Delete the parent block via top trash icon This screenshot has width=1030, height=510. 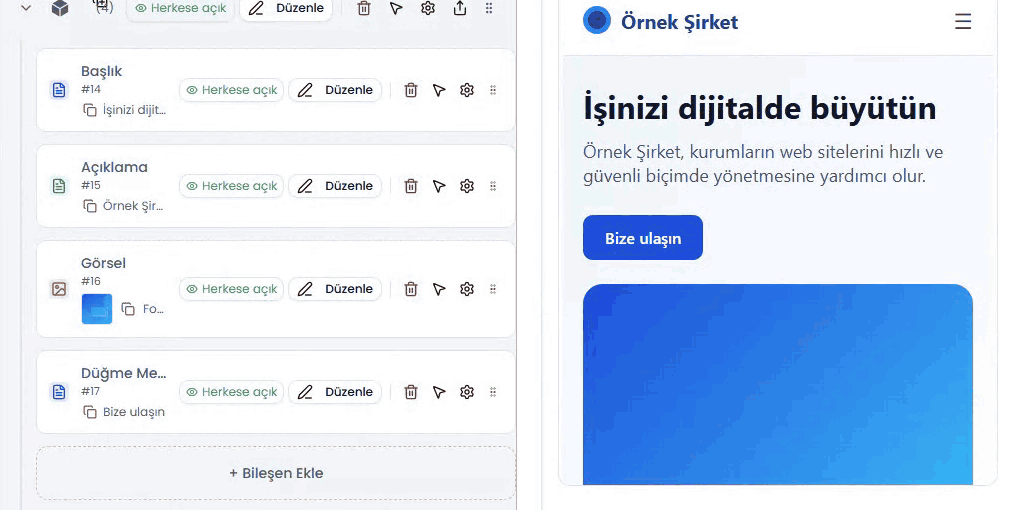[363, 9]
